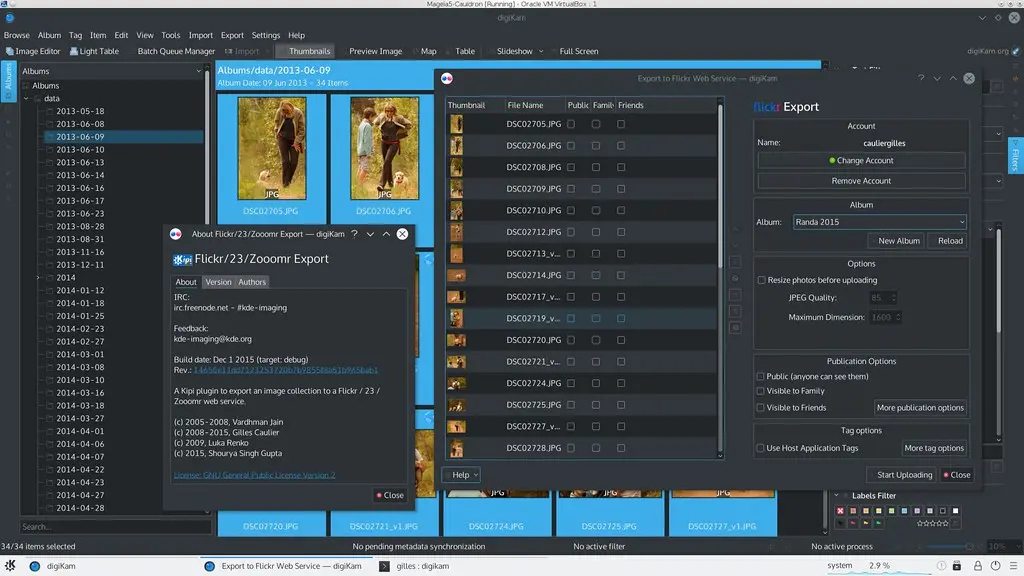Open the Album dropdown showing Randa 2015
This screenshot has height=576, width=1024.
coord(879,221)
